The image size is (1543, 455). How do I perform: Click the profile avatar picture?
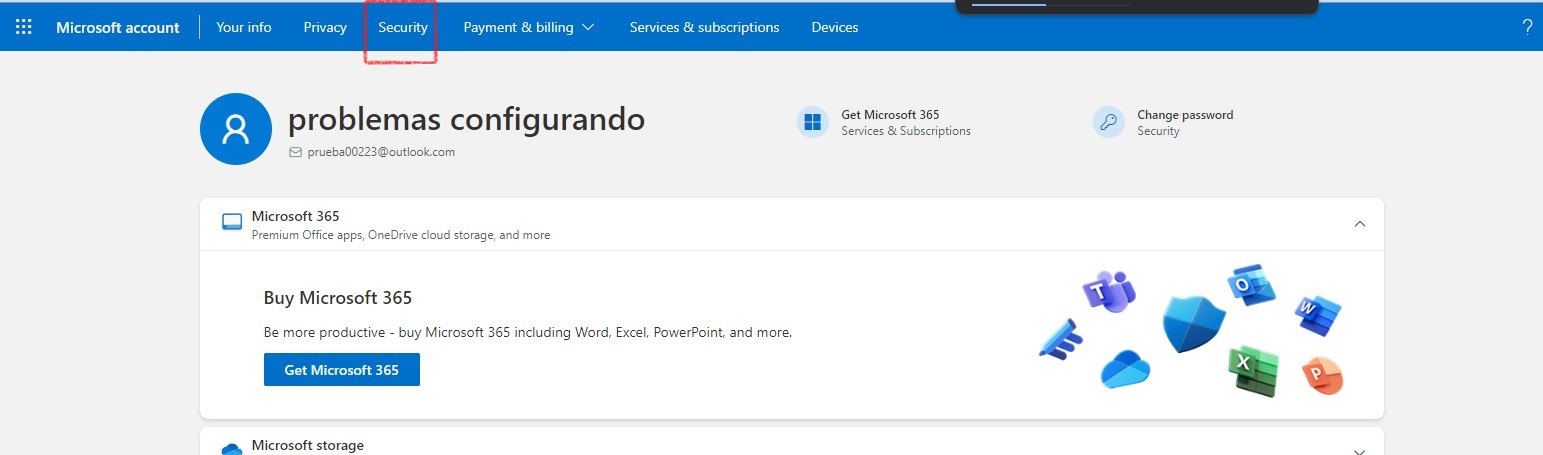(236, 129)
